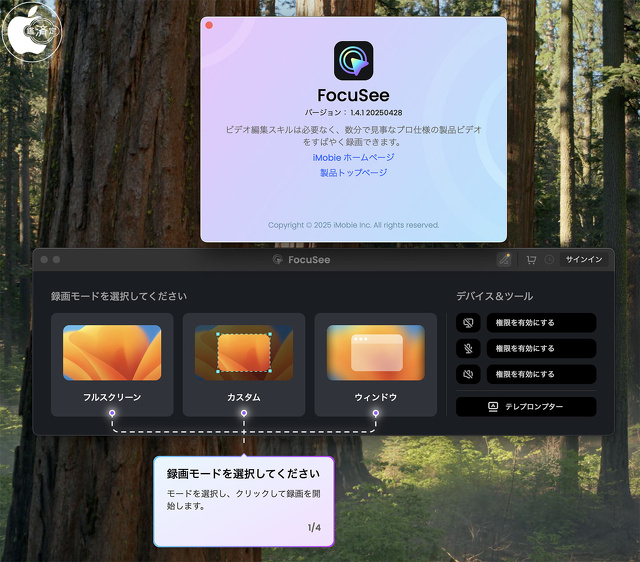Open the iMobie ホームページ link
This screenshot has width=640, height=562.
[353, 158]
